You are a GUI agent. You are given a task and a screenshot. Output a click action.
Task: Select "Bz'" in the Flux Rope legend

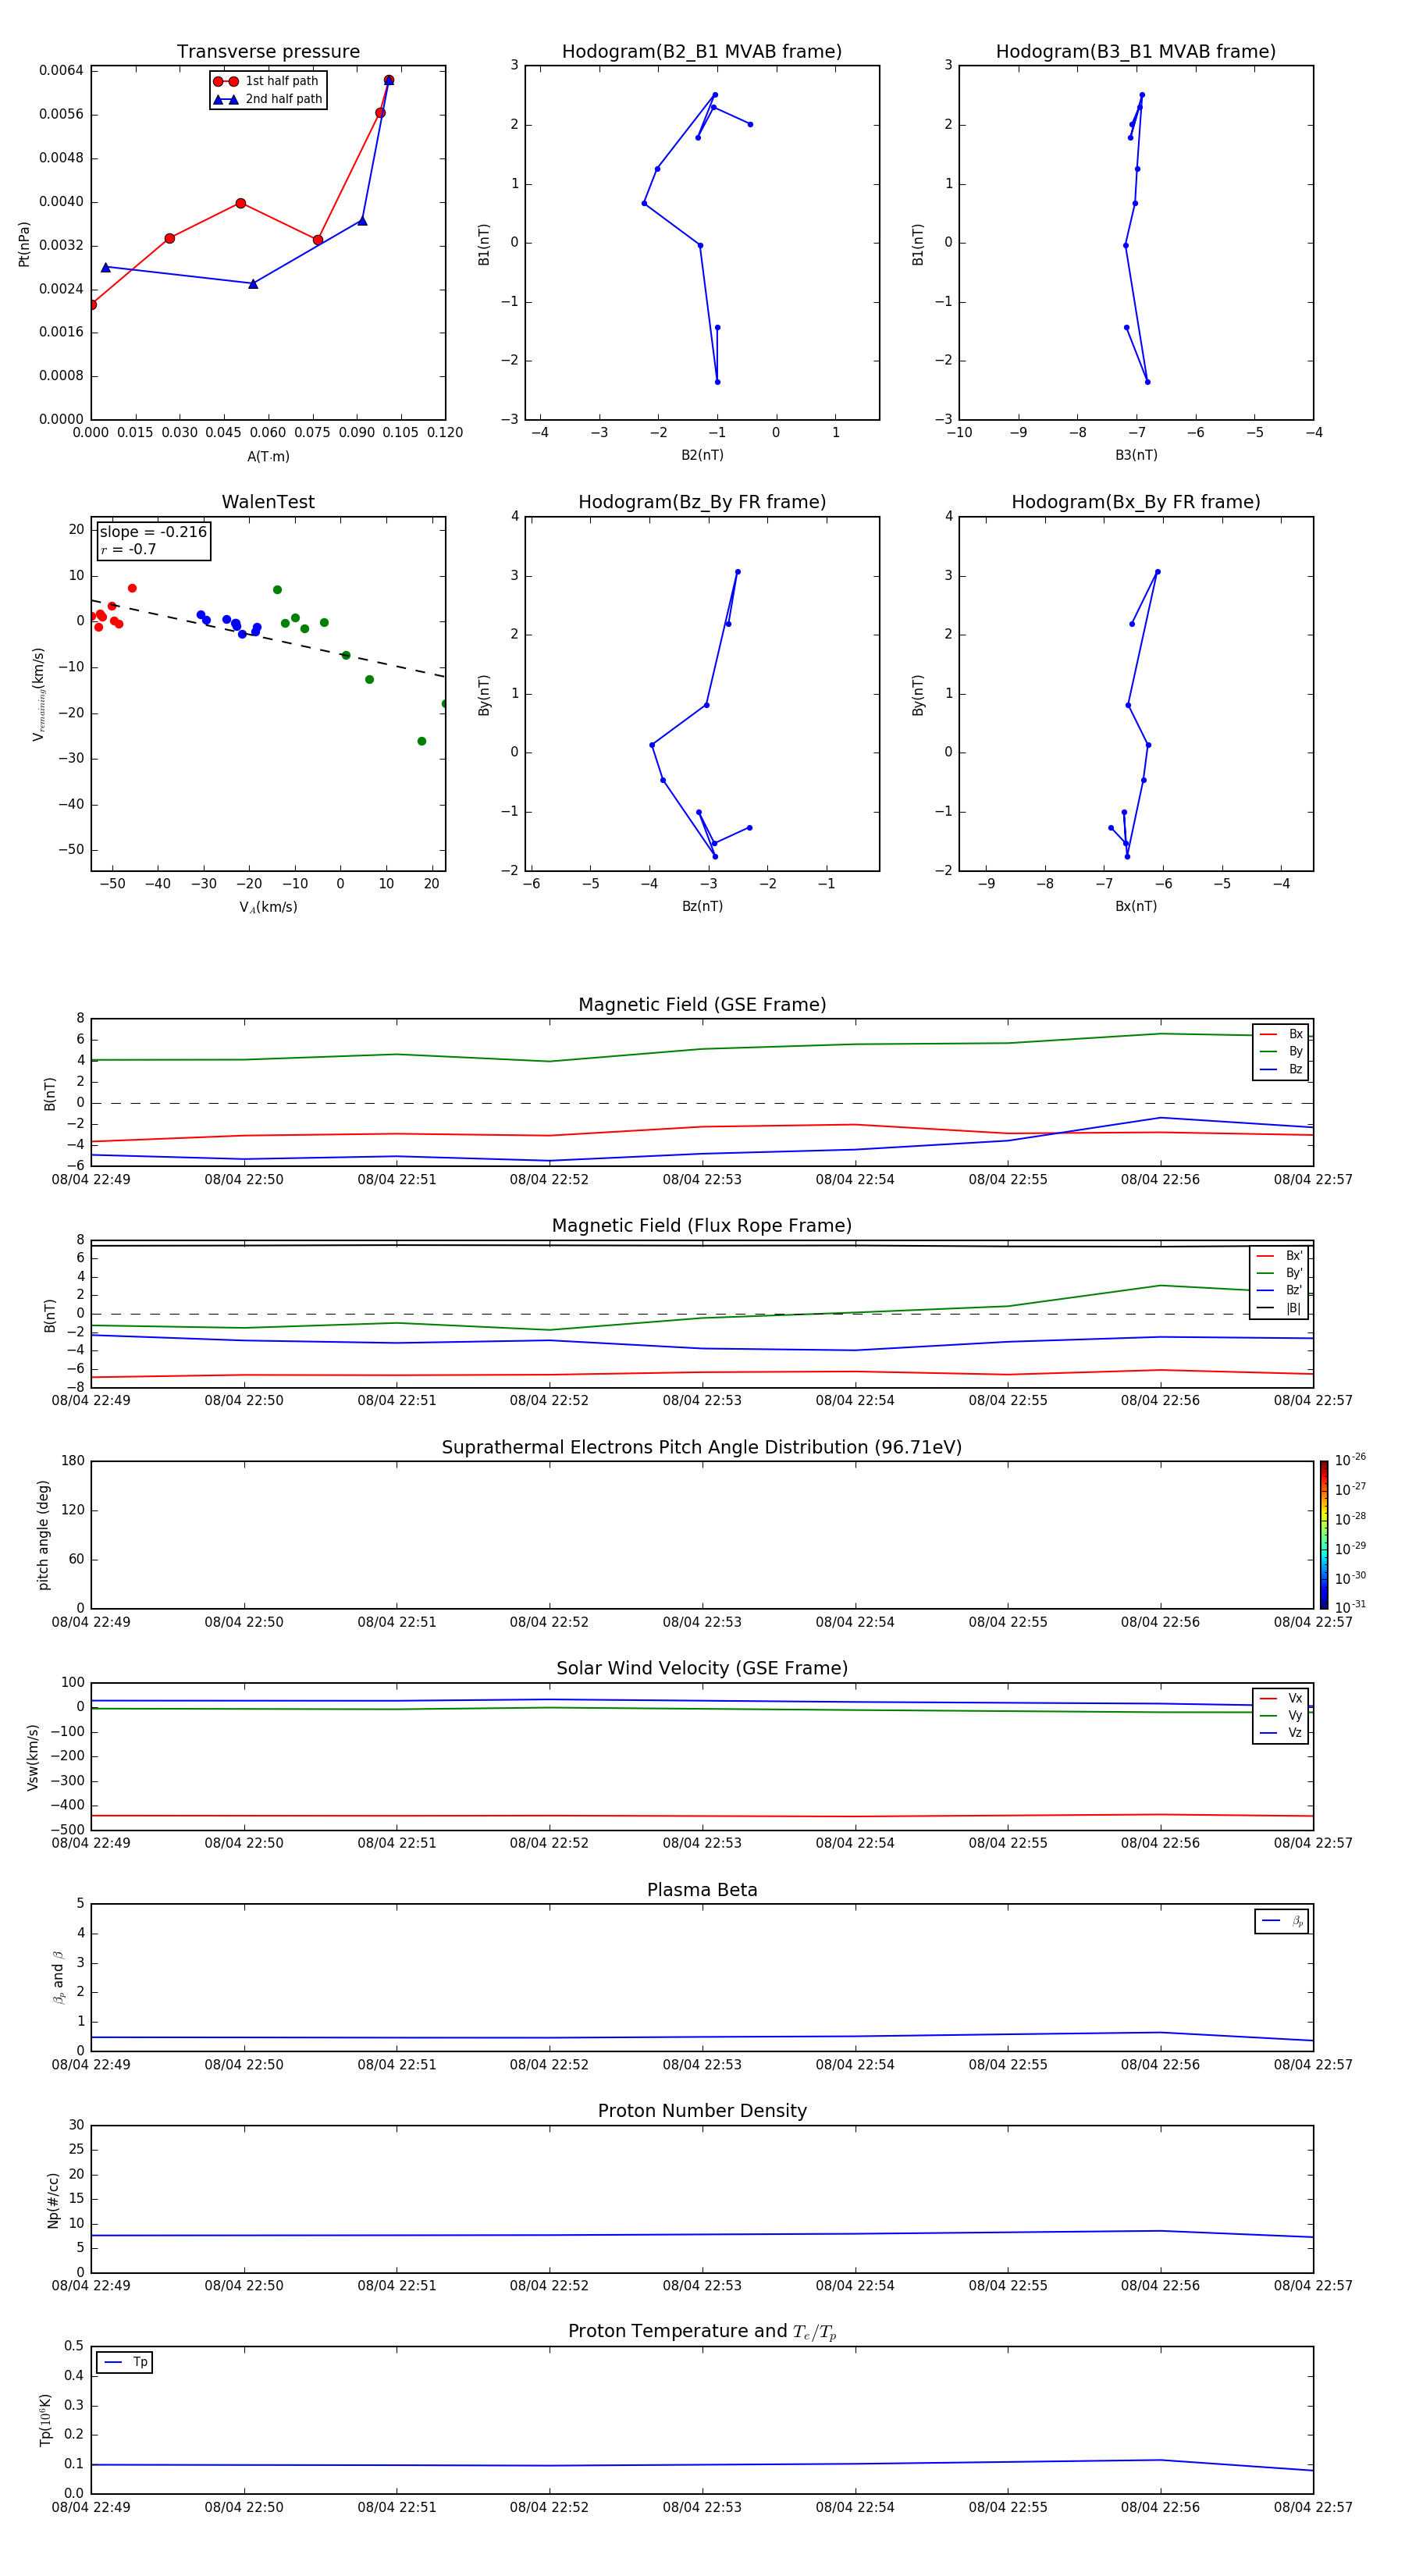click(1280, 1290)
